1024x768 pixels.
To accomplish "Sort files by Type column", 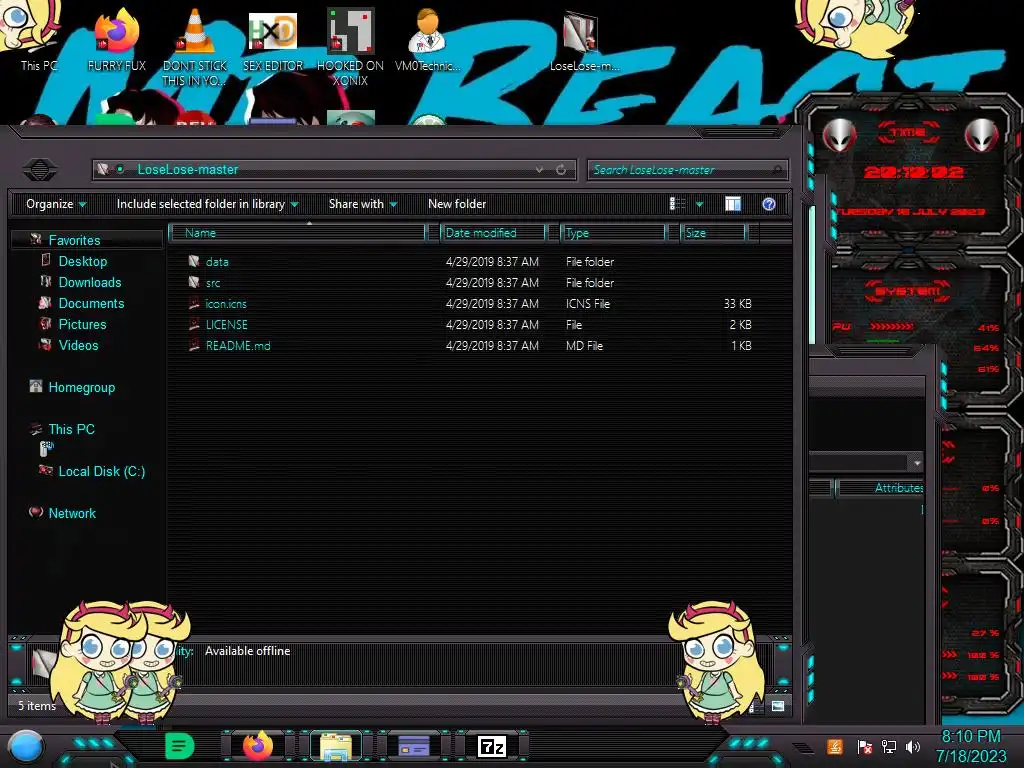I will [x=613, y=232].
